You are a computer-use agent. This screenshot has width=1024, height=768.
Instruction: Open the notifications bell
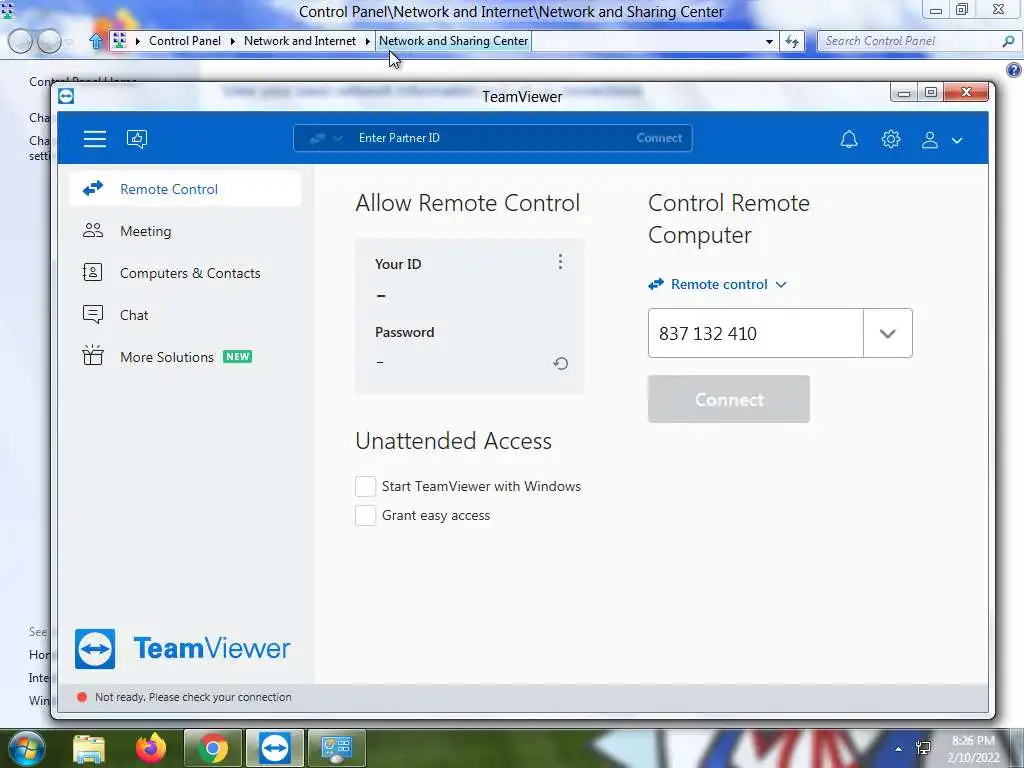coord(848,139)
